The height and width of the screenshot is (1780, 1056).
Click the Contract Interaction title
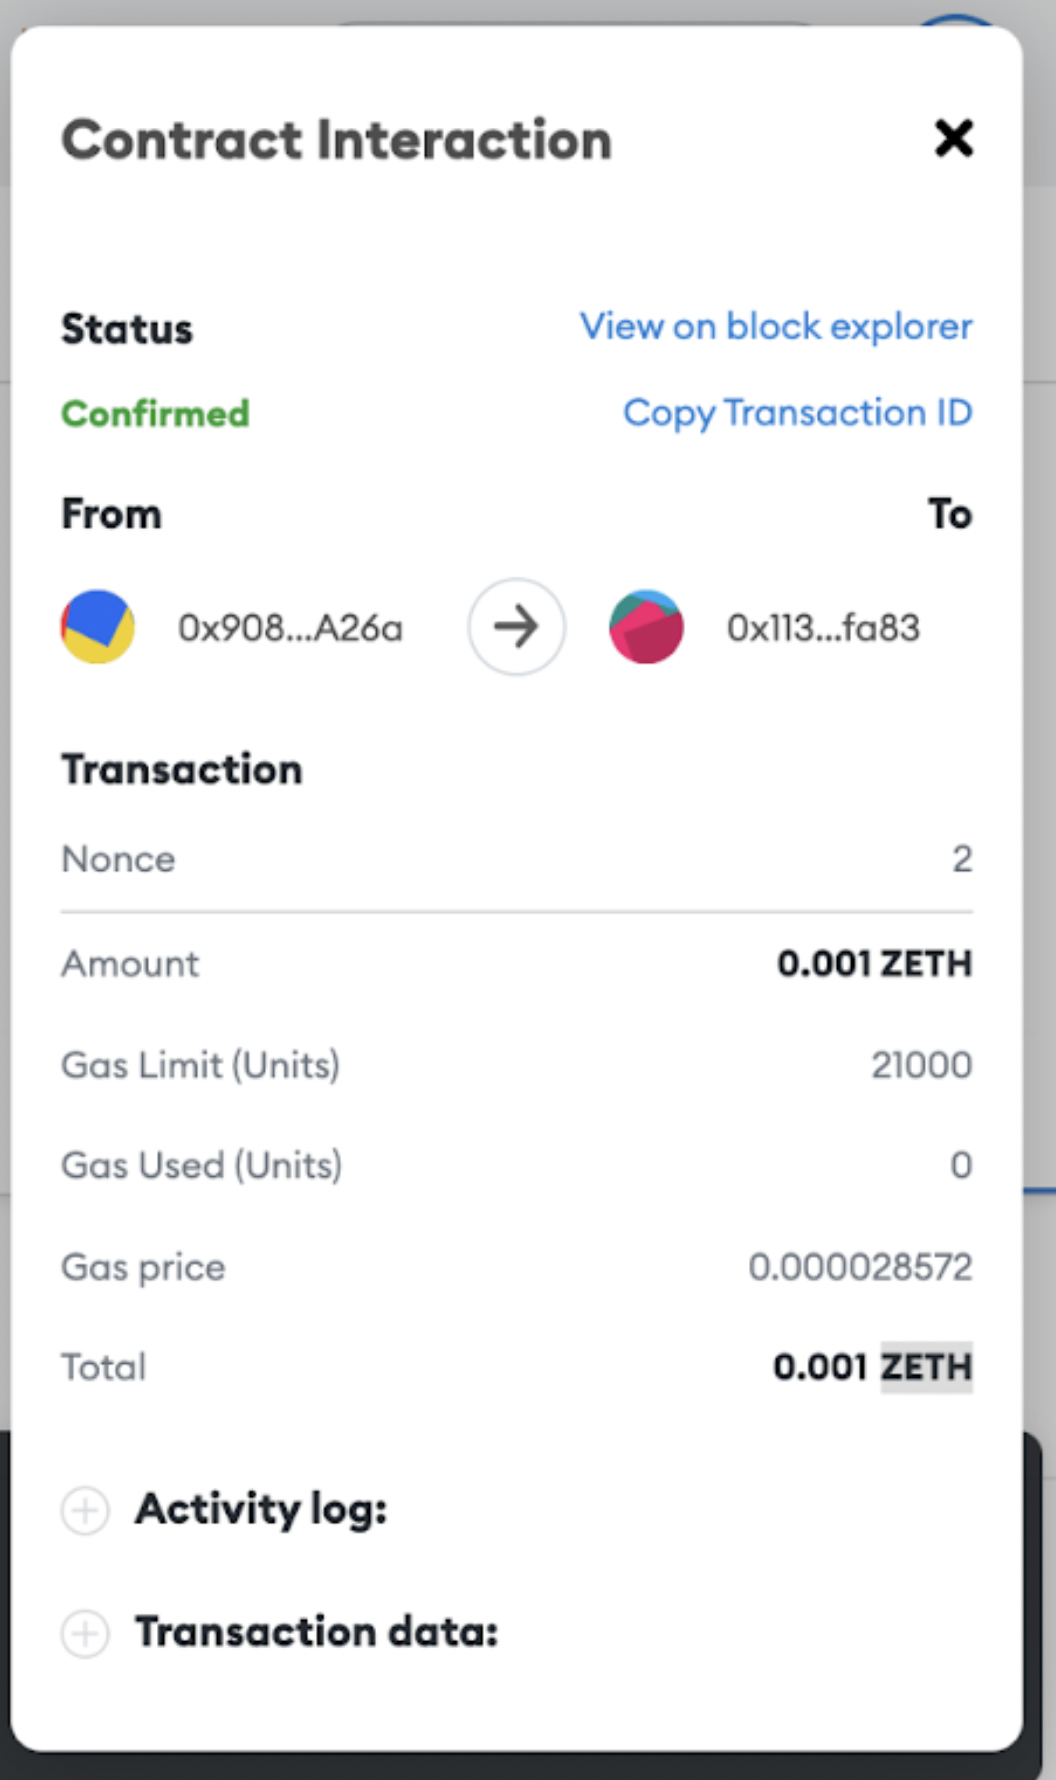[x=336, y=139]
